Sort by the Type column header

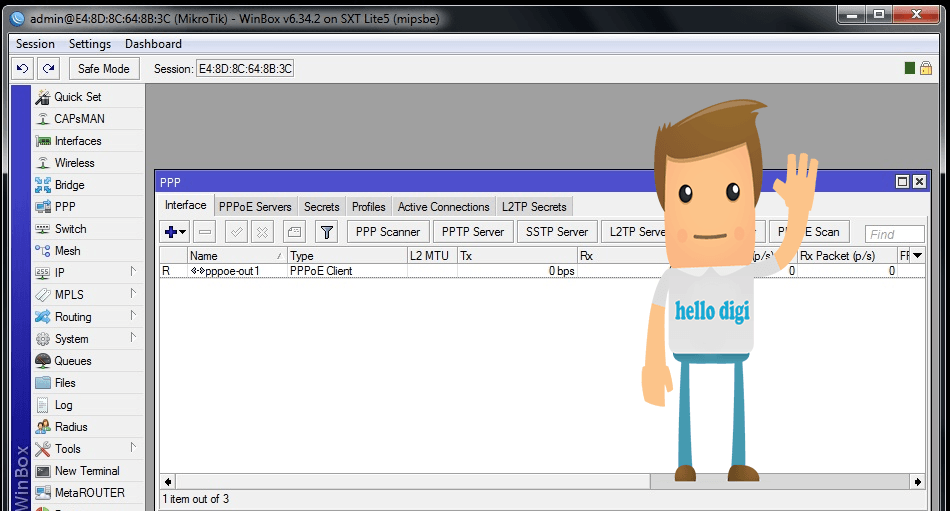point(347,256)
